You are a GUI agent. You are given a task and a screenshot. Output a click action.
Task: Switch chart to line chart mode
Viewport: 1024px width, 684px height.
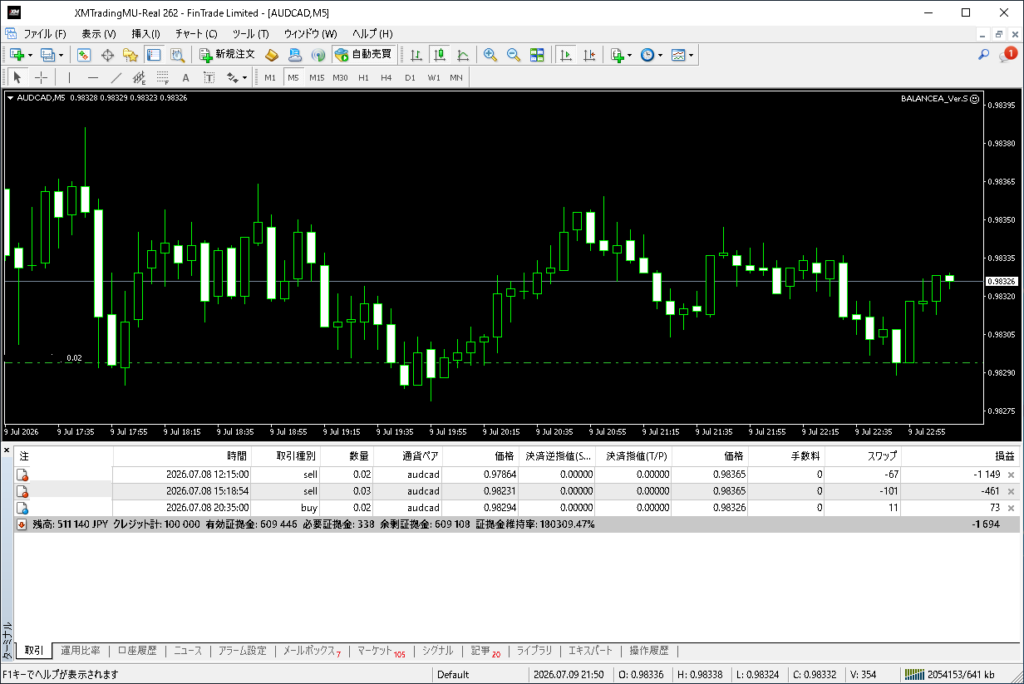coord(462,55)
